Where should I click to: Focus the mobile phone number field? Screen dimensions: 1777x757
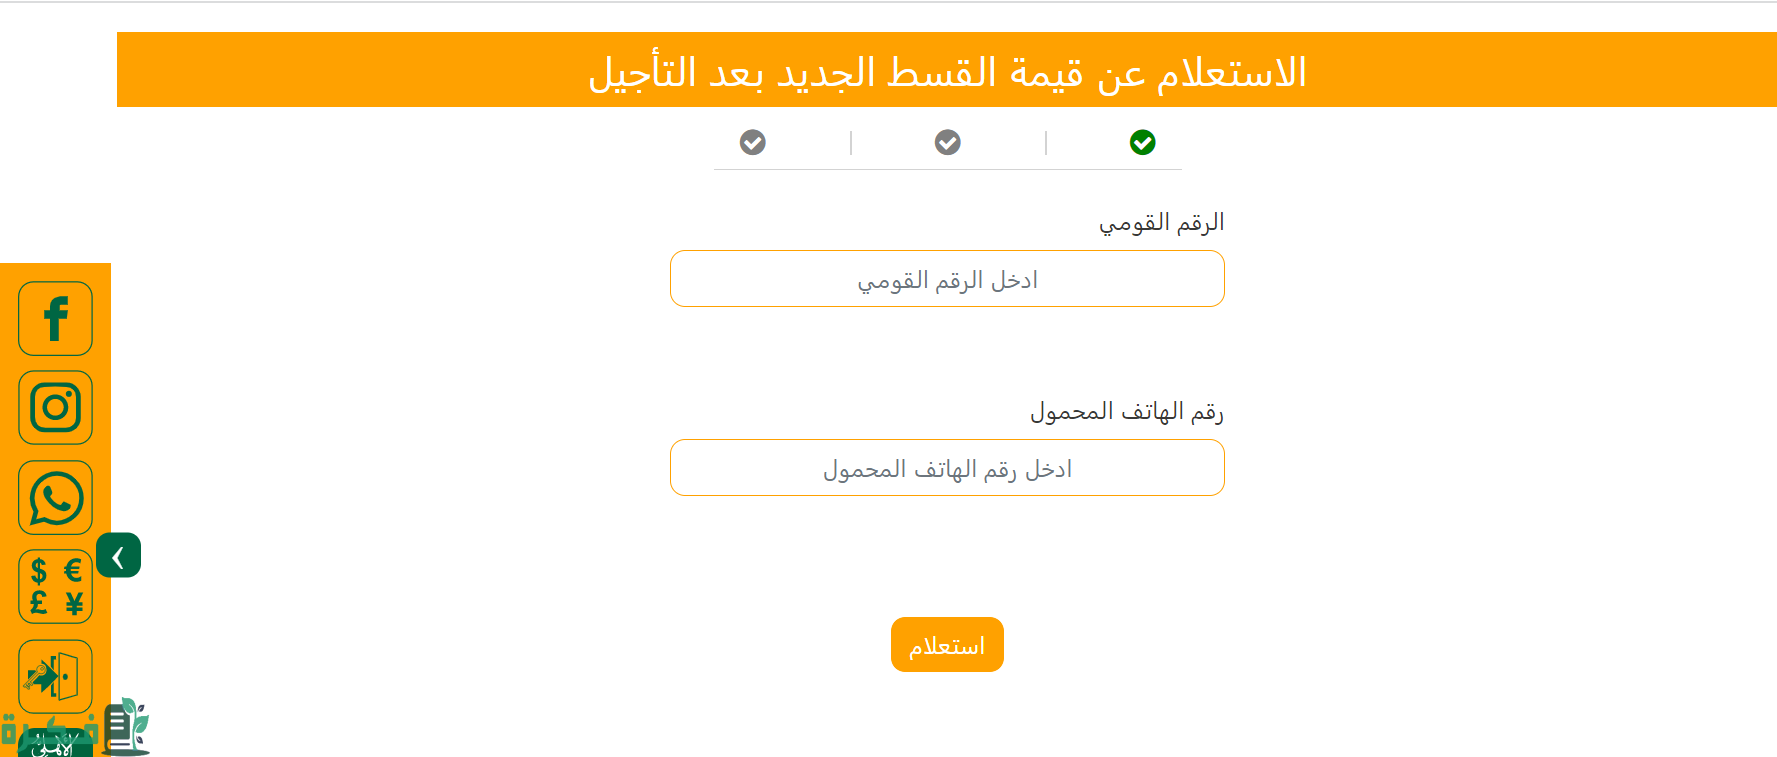point(947,468)
